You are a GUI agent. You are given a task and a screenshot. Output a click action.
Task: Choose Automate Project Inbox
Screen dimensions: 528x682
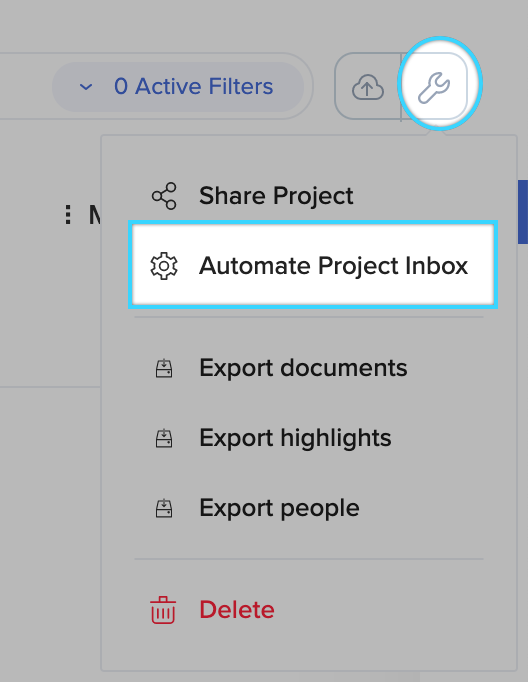pyautogui.click(x=313, y=265)
